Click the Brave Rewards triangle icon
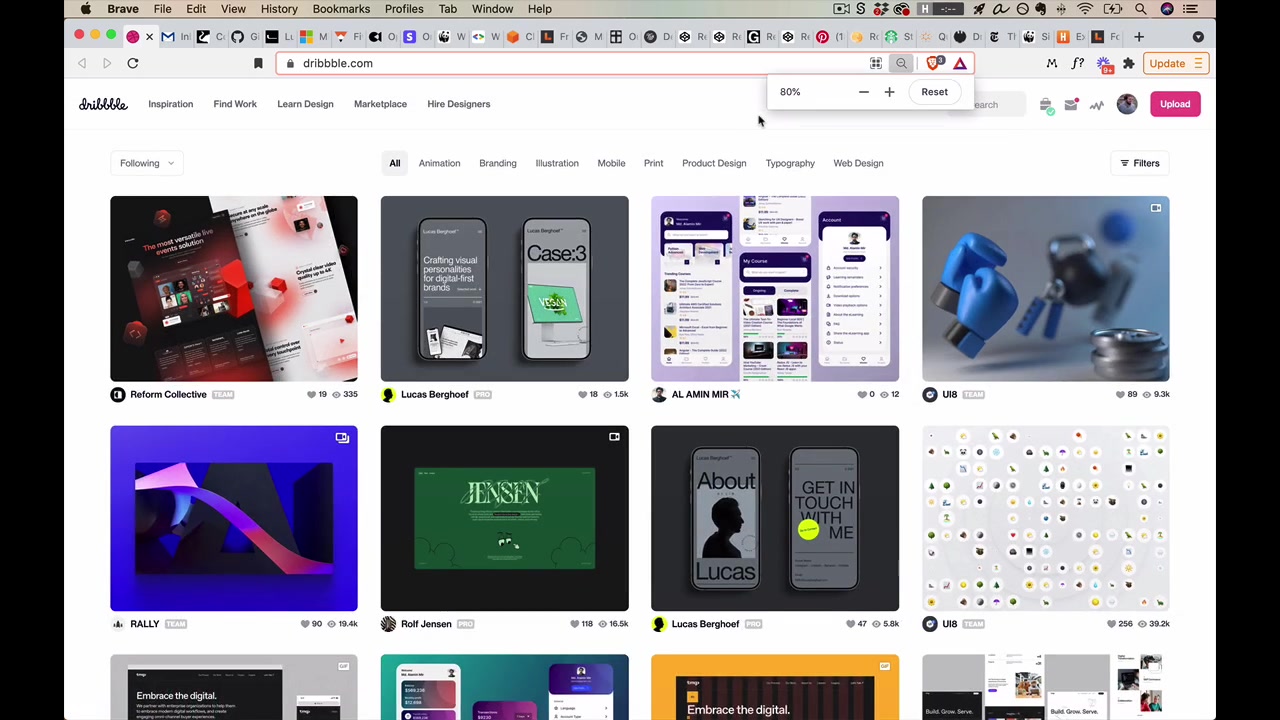 (x=960, y=63)
